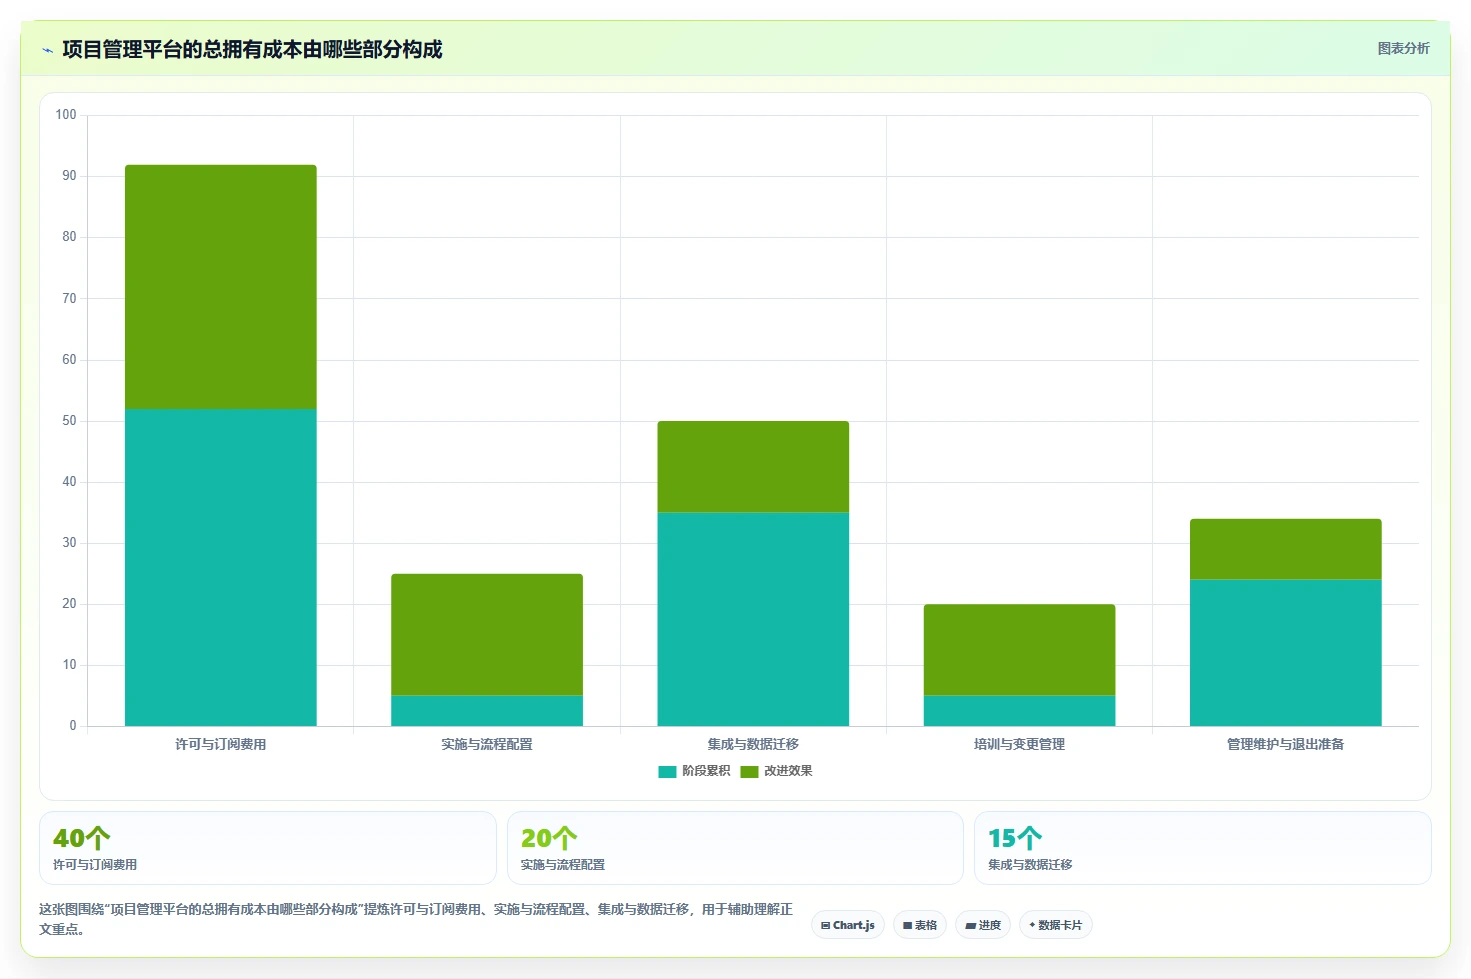Toggle the 改进效果 legend entry
1471x979 pixels.
[776, 771]
